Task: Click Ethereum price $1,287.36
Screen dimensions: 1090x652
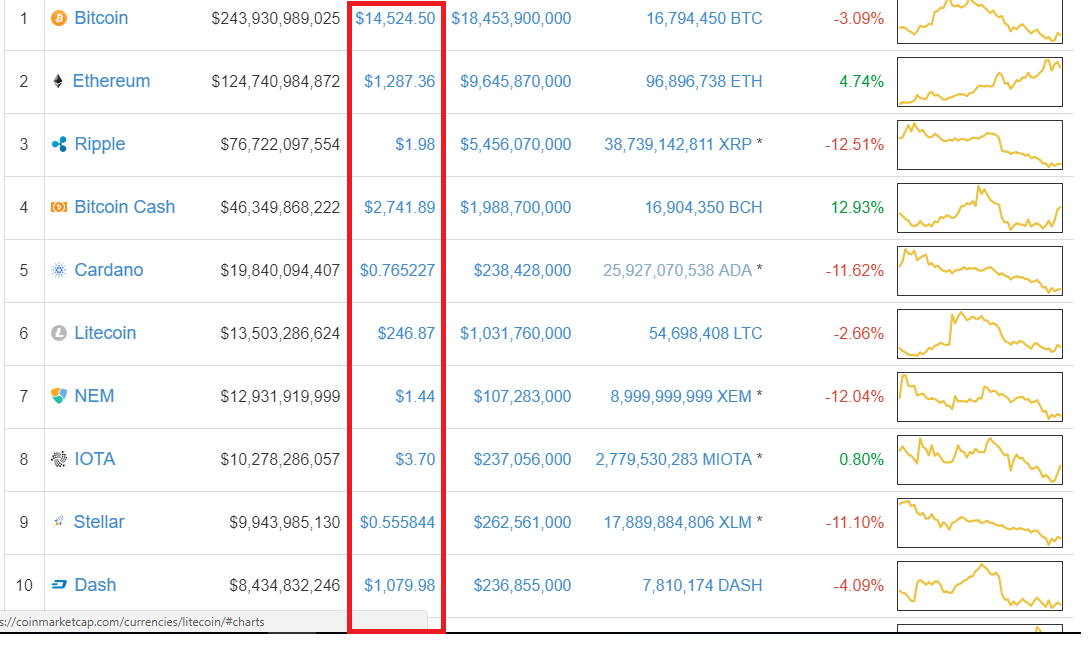Action: click(x=400, y=81)
